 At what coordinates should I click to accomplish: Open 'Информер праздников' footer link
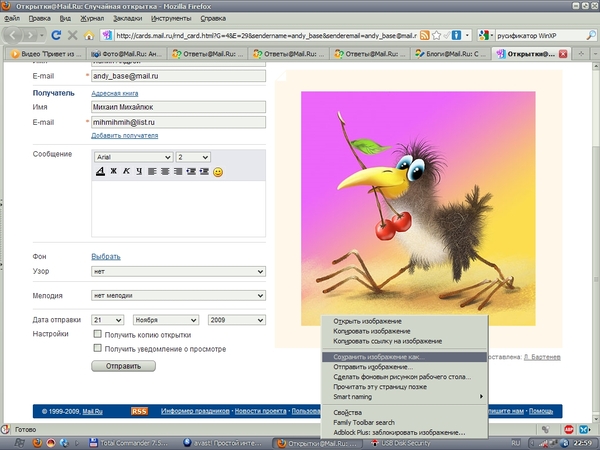click(x=195, y=411)
